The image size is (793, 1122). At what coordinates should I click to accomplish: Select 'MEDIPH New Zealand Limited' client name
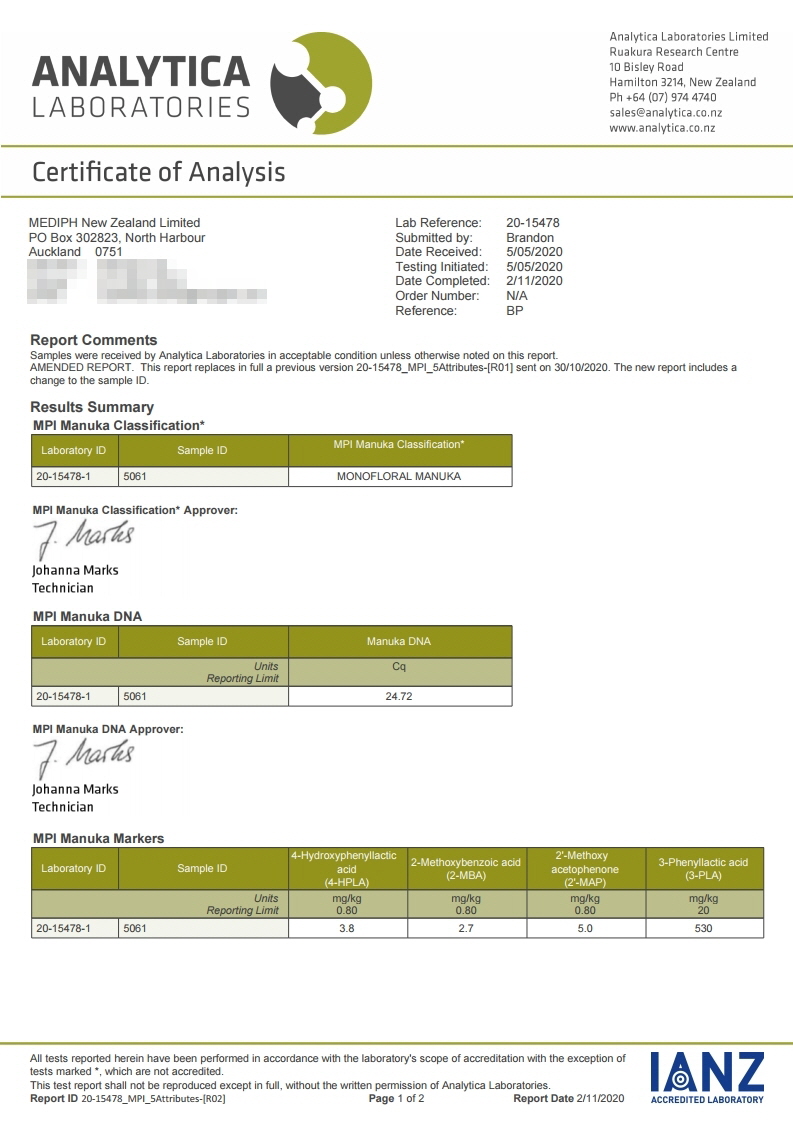115,223
